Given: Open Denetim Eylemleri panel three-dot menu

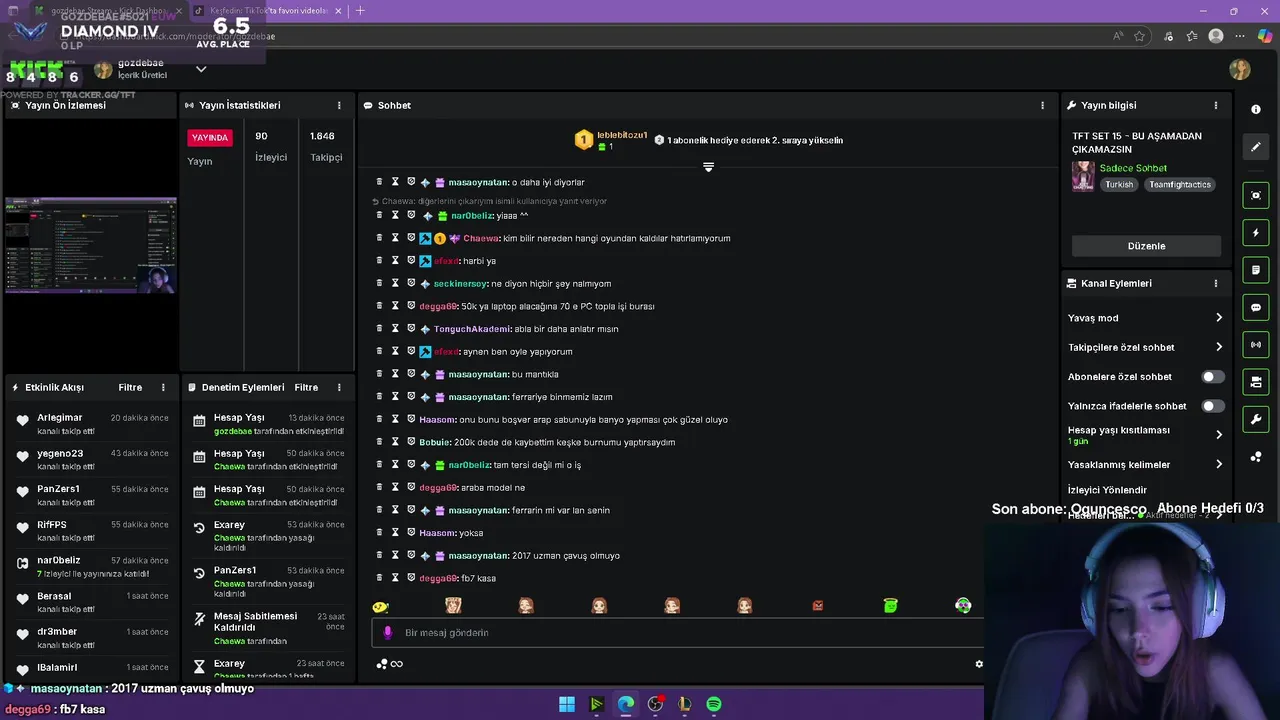Looking at the screenshot, I should point(339,387).
